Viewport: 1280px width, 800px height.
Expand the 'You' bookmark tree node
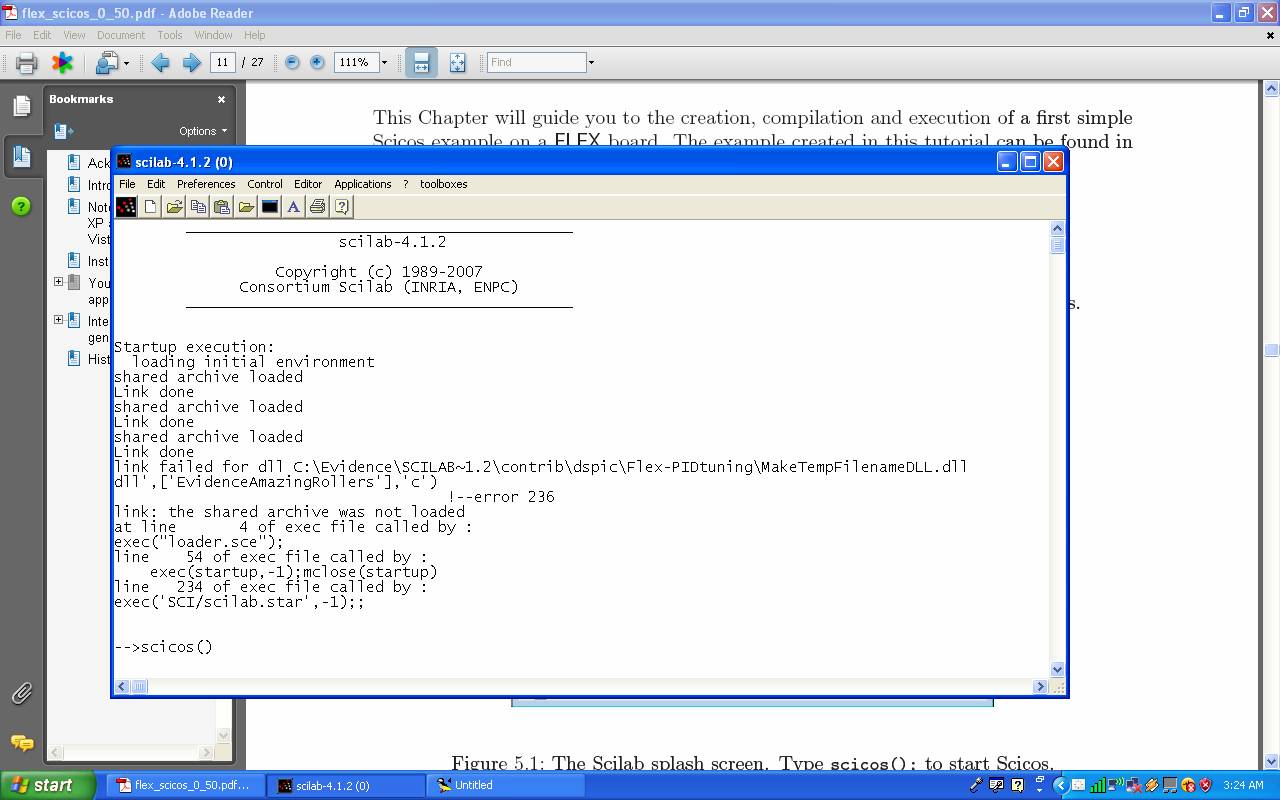tap(58, 282)
